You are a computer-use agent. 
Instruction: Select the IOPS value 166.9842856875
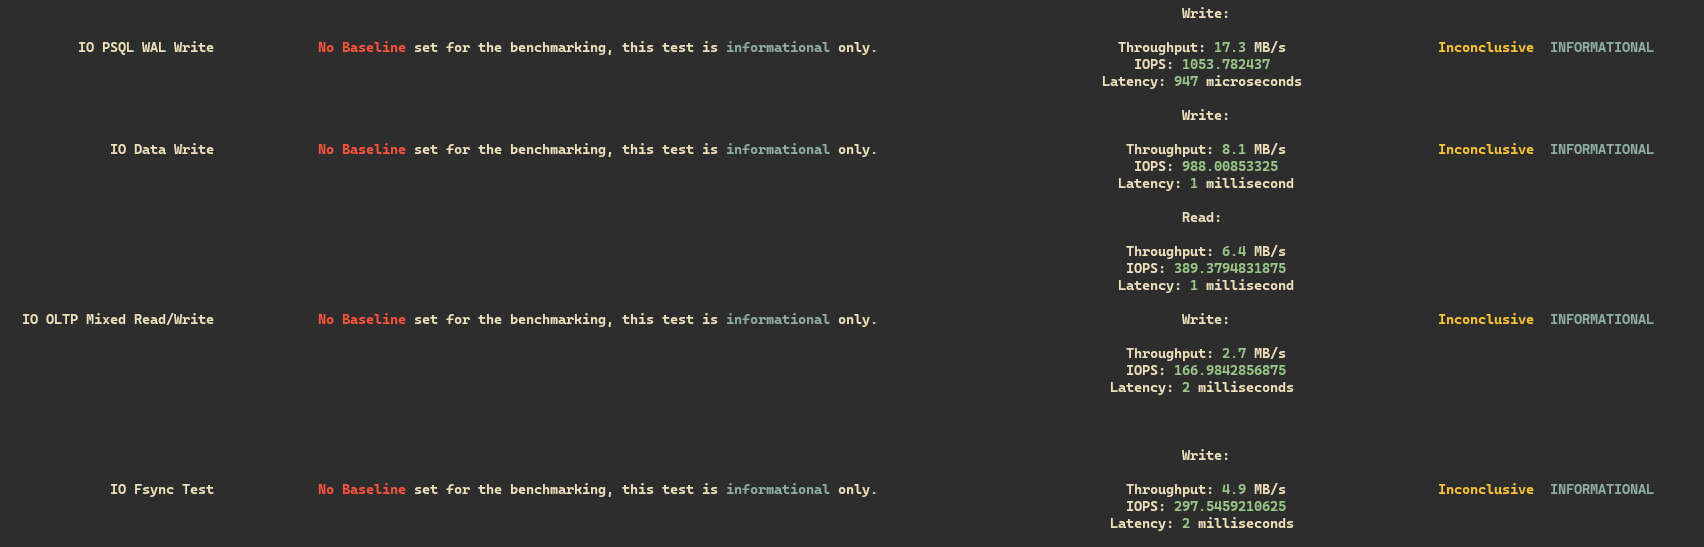(x=1229, y=370)
